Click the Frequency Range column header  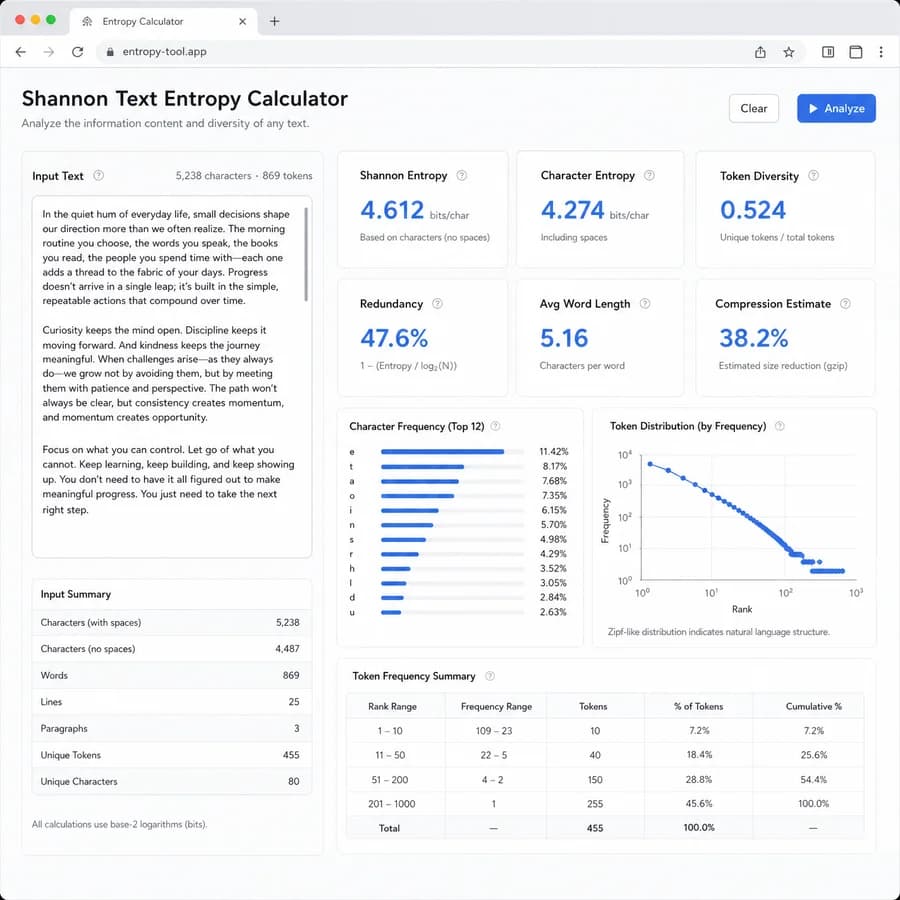(x=496, y=706)
